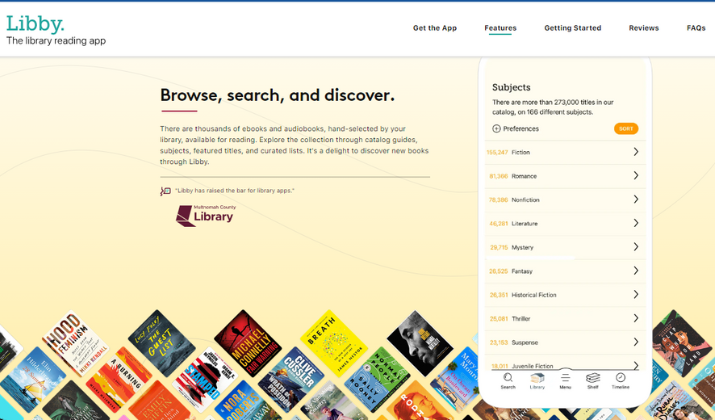Click the orange SORT button

pyautogui.click(x=626, y=129)
